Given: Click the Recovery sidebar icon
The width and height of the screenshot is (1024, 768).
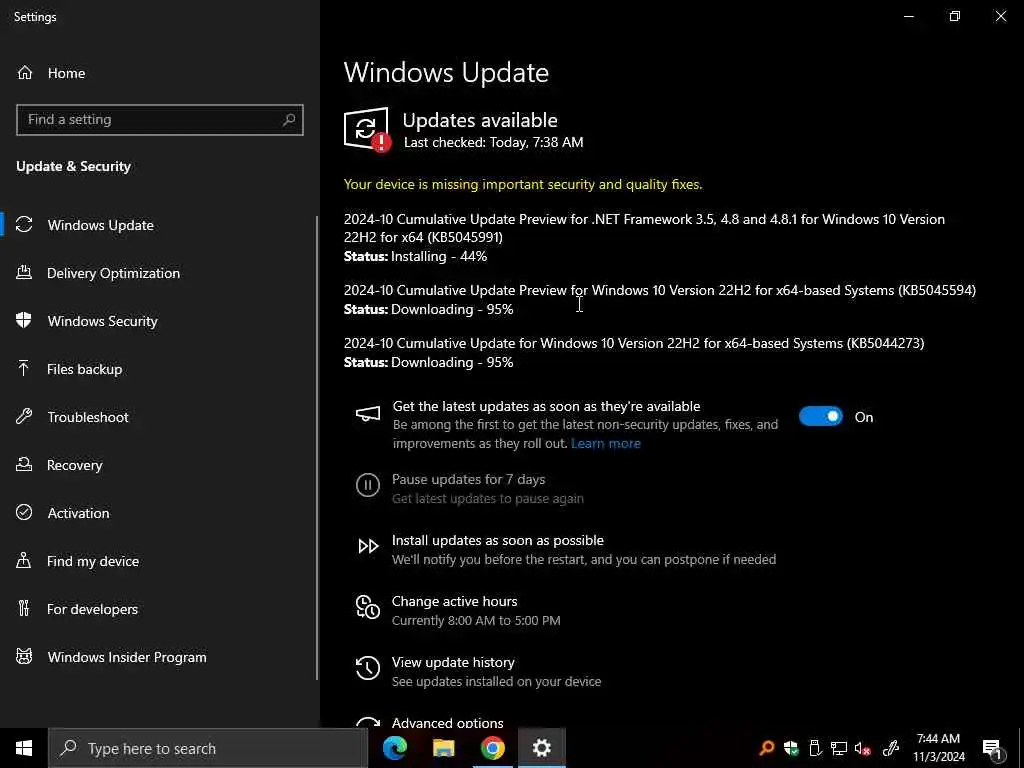Looking at the screenshot, I should (24, 464).
